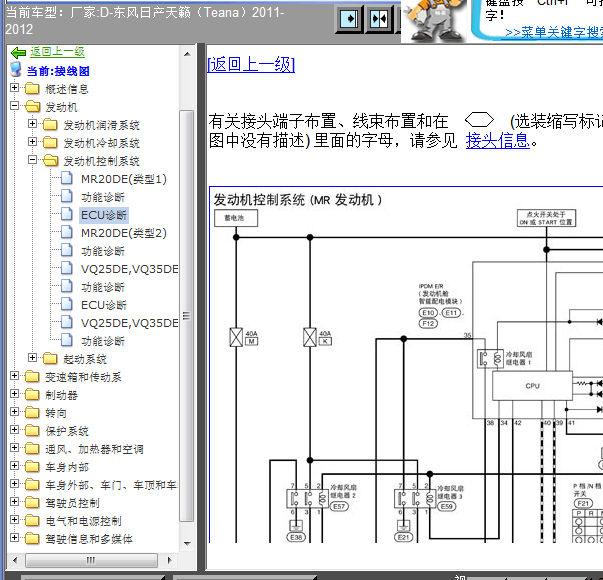Click the green back arrow icon

17,52
